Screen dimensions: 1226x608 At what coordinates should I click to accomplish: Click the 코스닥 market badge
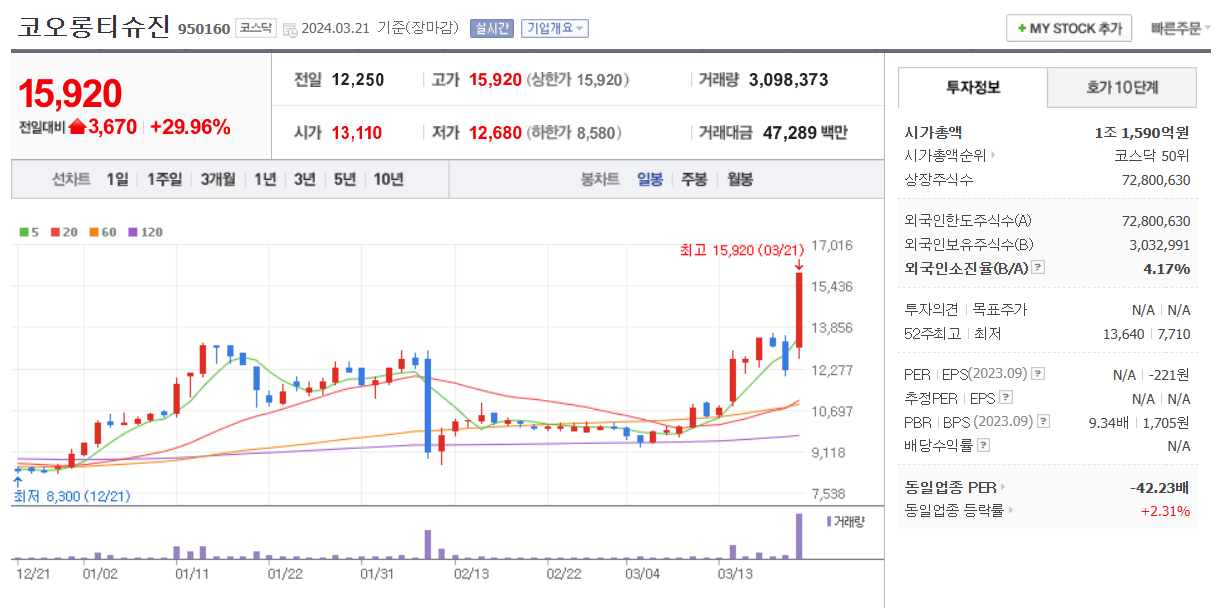(255, 28)
